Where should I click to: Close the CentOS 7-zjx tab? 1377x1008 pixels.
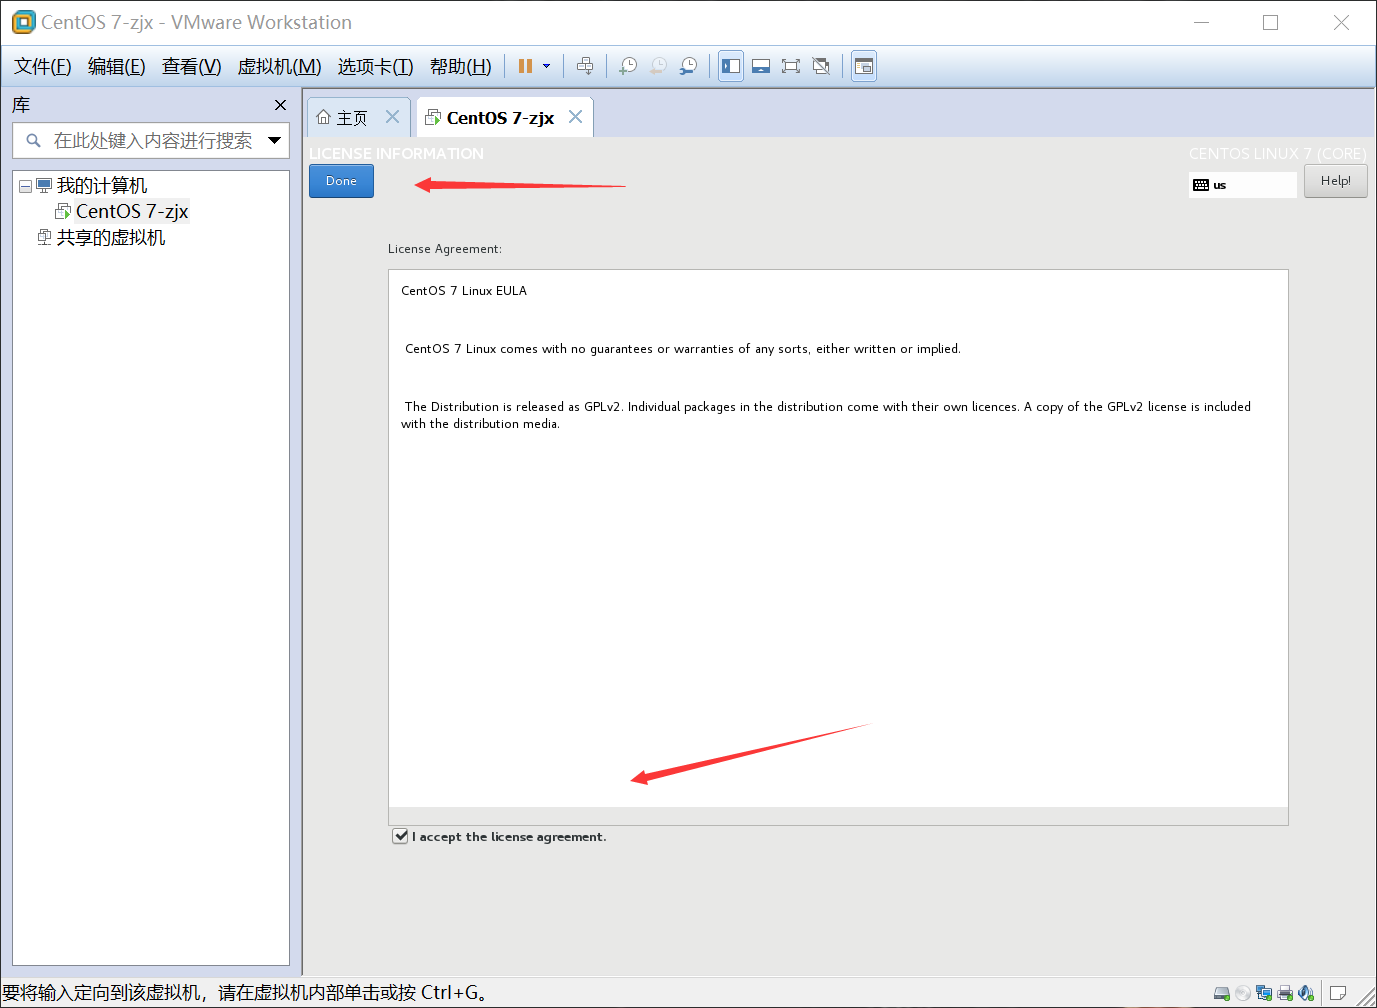pyautogui.click(x=576, y=117)
